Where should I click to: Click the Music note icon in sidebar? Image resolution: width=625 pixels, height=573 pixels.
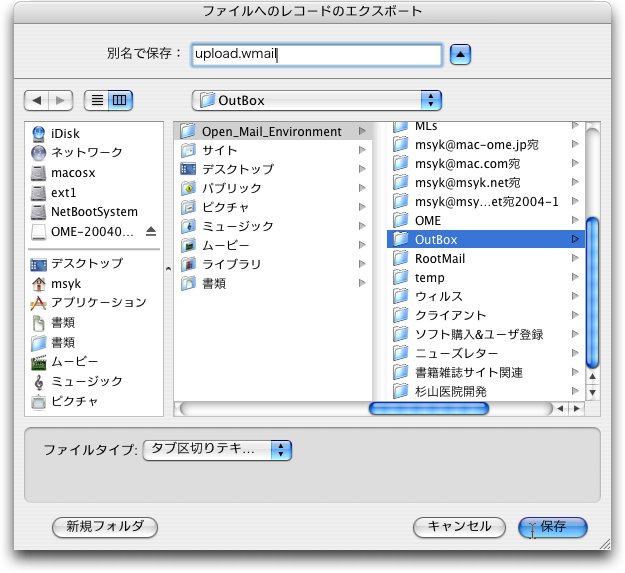pos(39,382)
